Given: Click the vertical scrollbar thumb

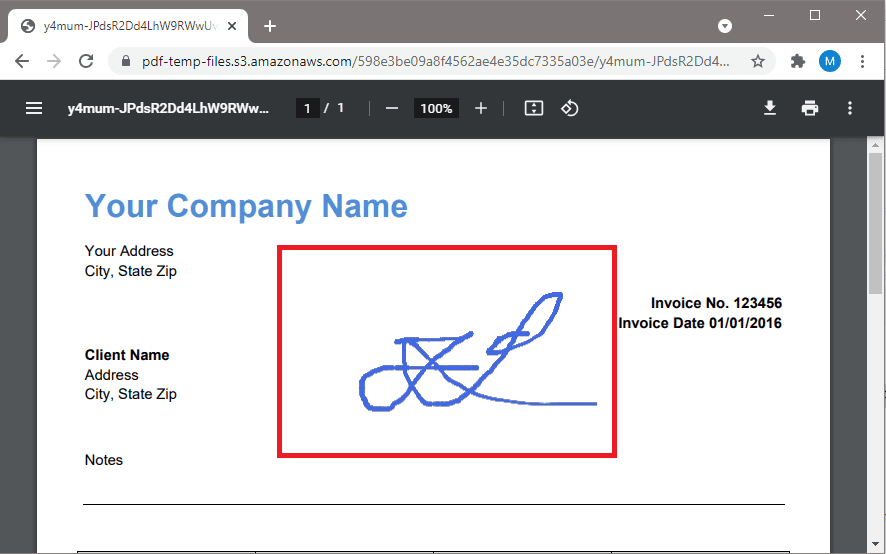Looking at the screenshot, I should point(875,270).
